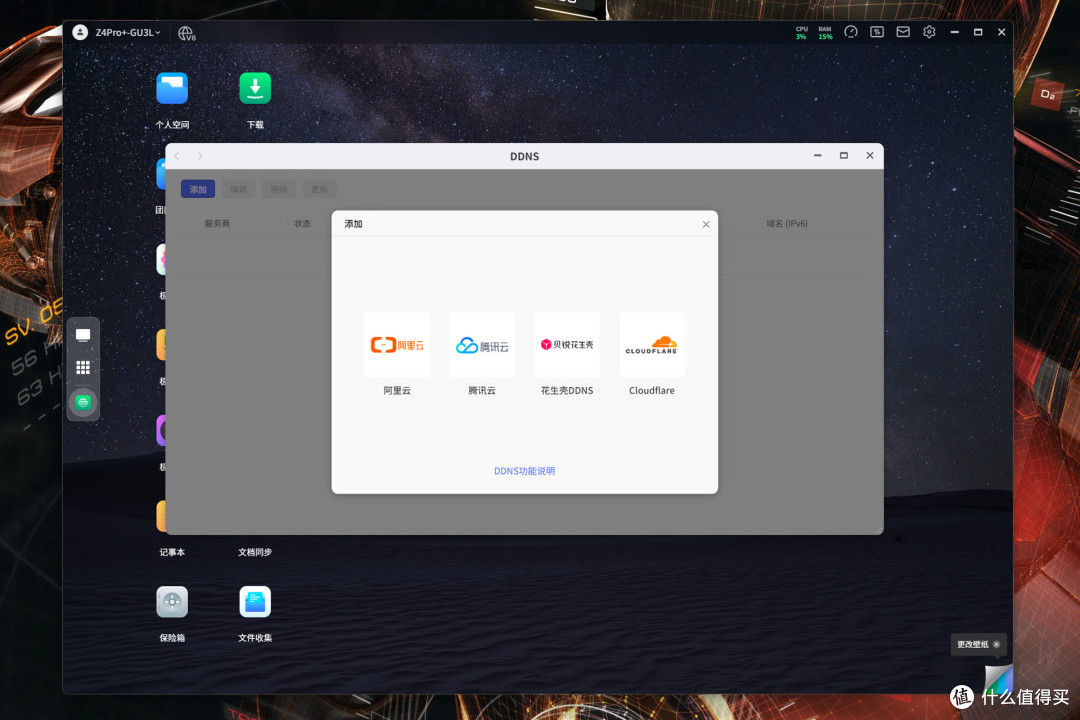This screenshot has height=720, width=1080.
Task: Open the settings gear icon
Action: [929, 32]
